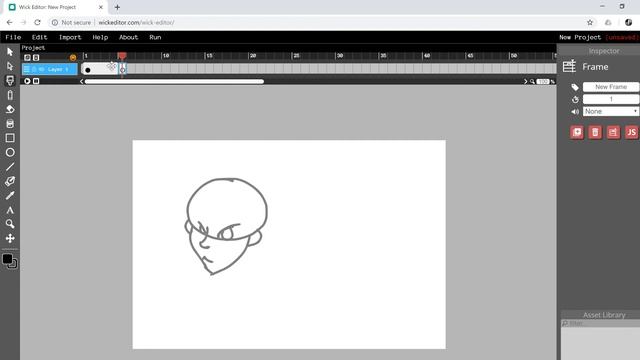Click the frame name tag icon
The height and width of the screenshot is (360, 640).
pyautogui.click(x=575, y=87)
